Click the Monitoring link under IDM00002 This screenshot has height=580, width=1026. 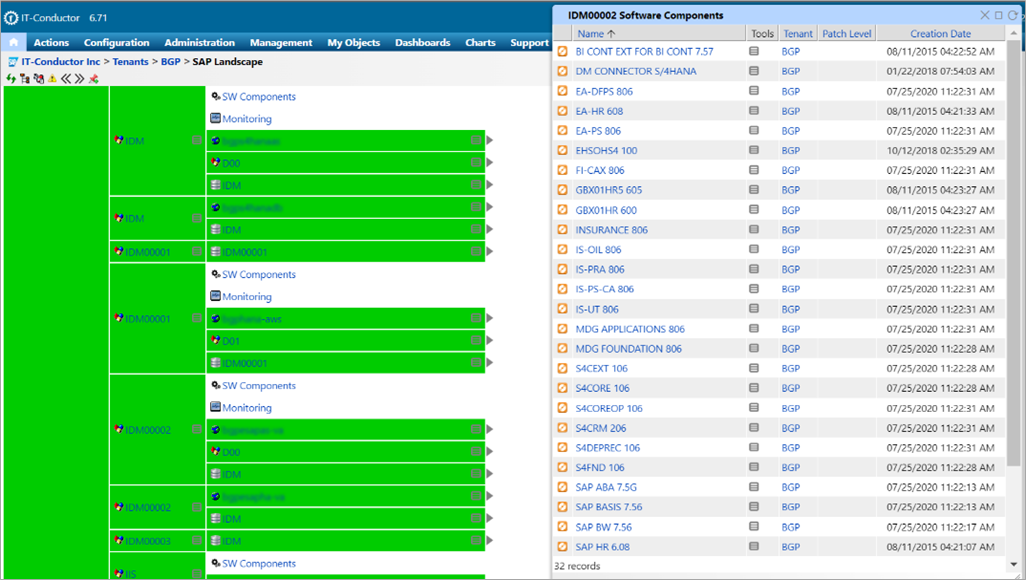[246, 408]
